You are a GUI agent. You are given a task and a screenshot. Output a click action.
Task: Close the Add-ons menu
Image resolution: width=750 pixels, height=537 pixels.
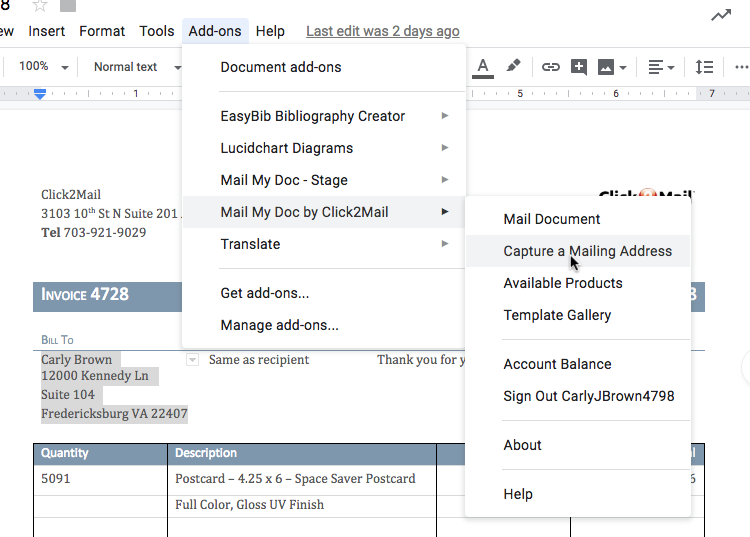215,31
